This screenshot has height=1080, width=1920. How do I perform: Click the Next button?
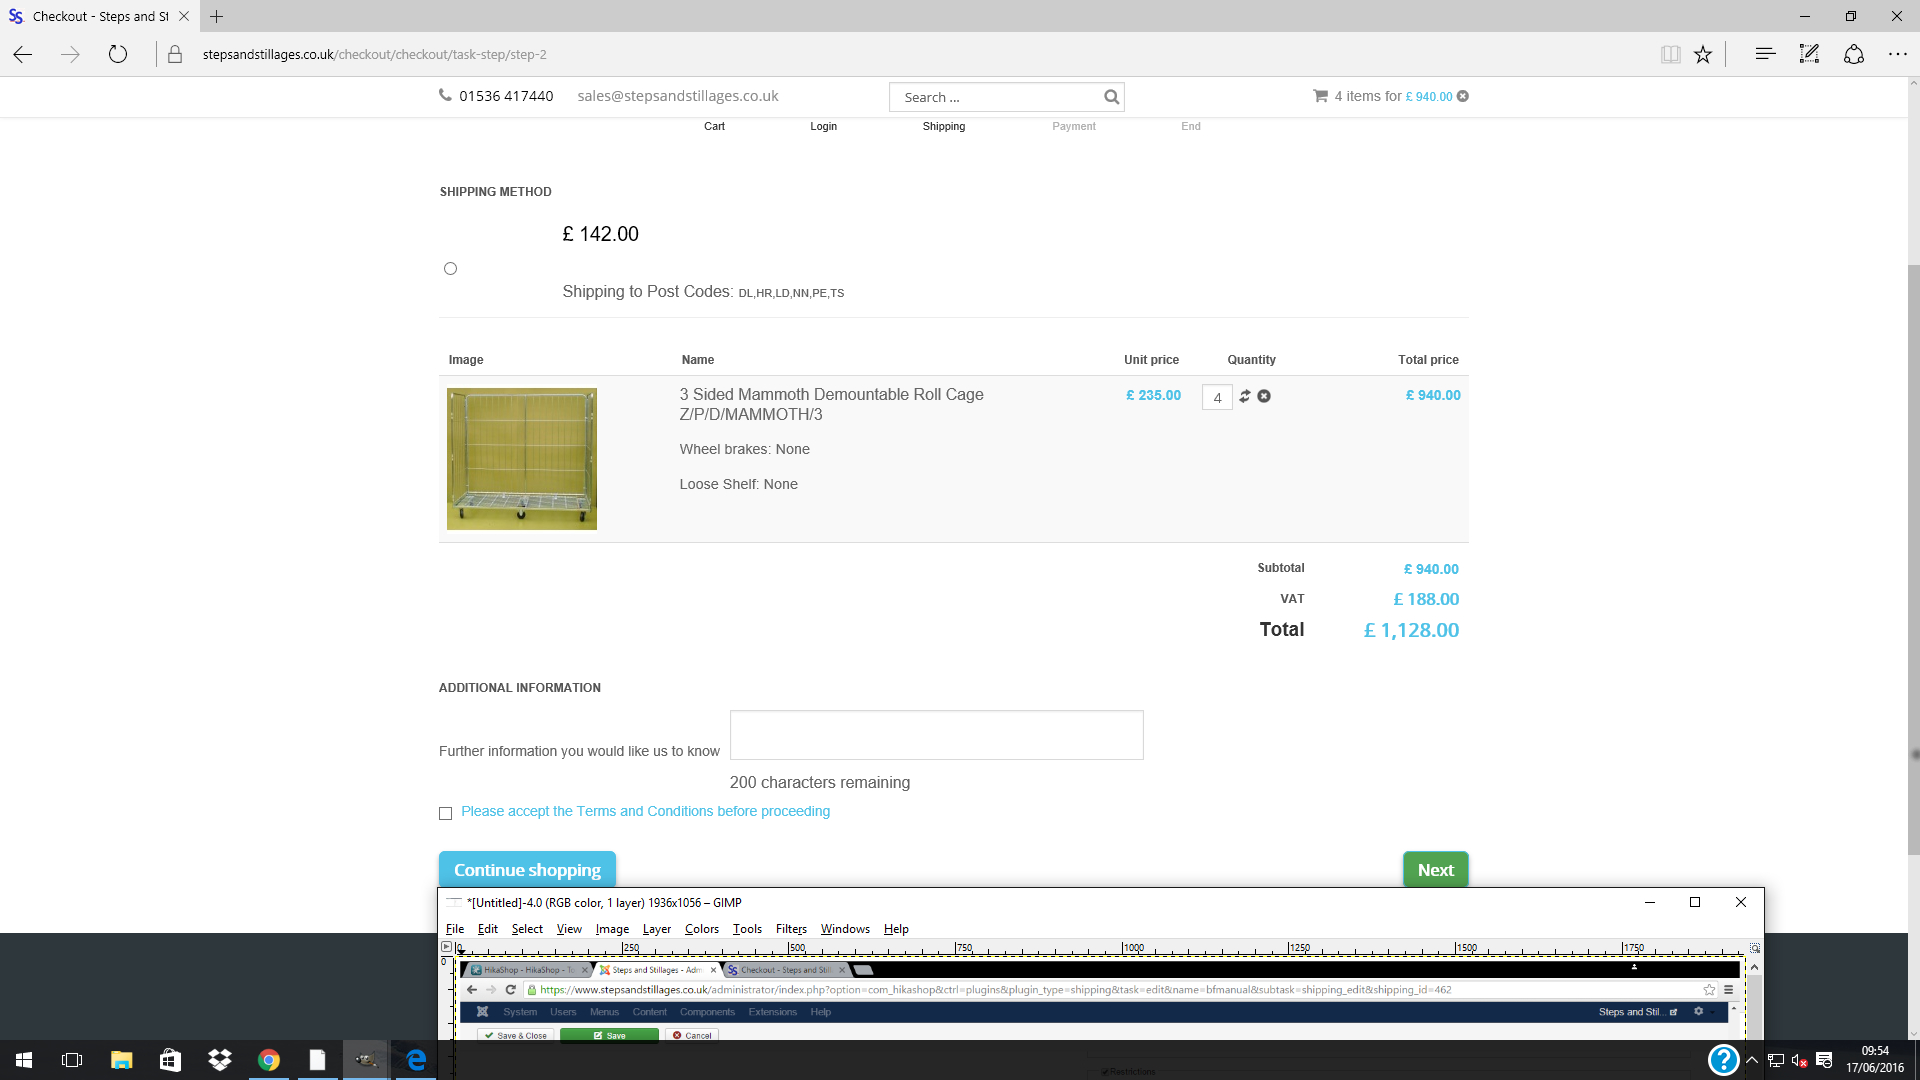[1435, 870]
